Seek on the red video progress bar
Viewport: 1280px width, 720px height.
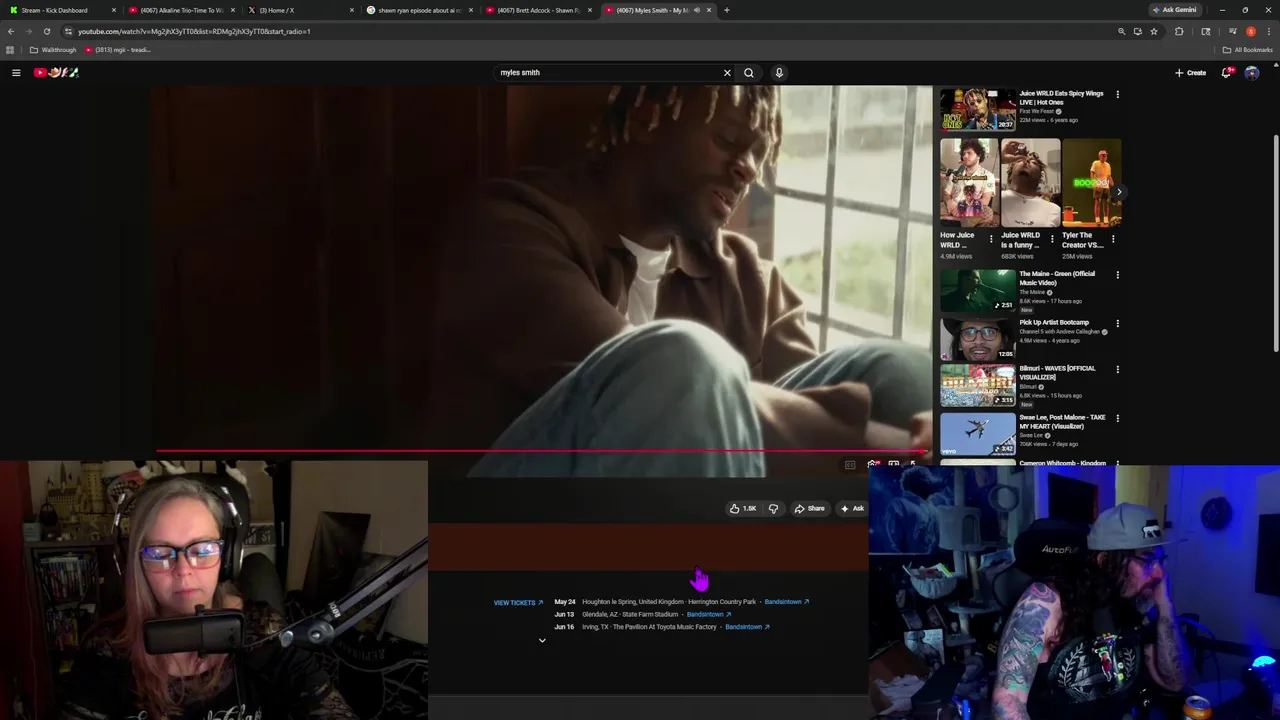[542, 450]
